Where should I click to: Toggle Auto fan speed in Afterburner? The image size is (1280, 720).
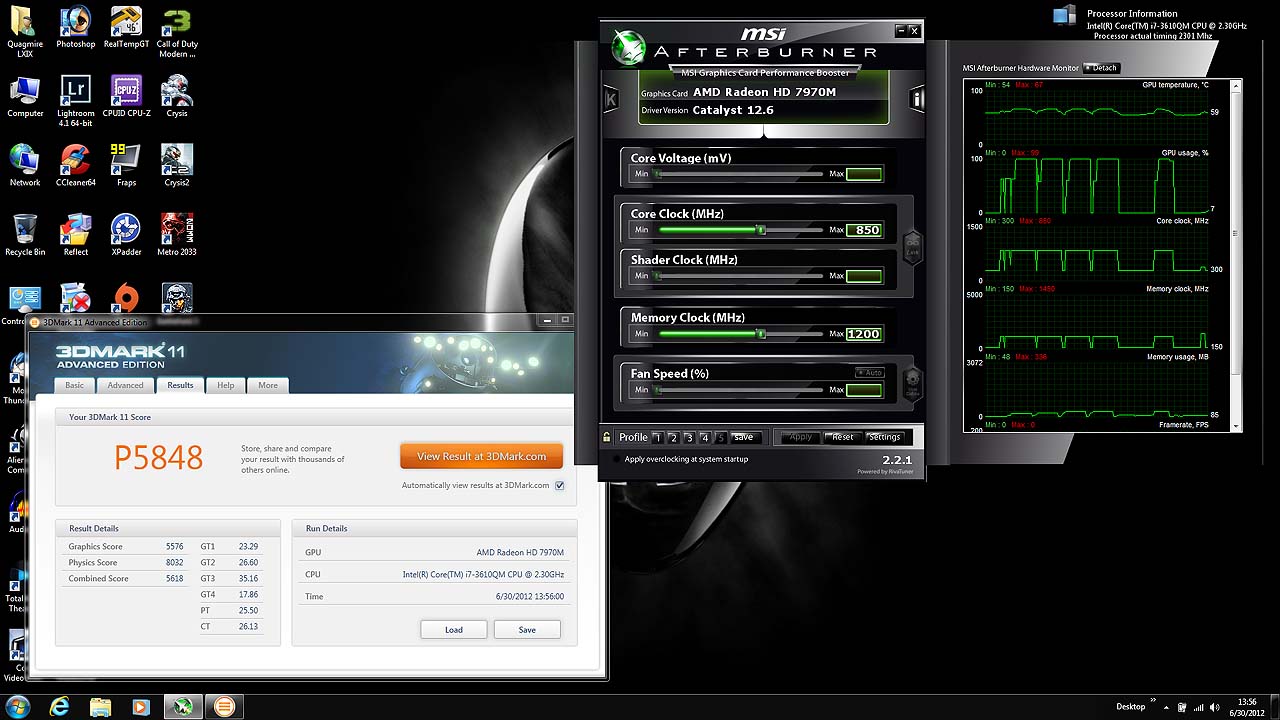tap(869, 373)
